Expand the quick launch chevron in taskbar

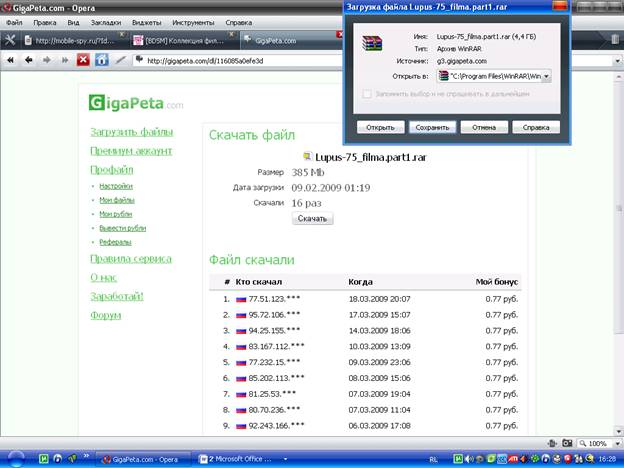point(86,456)
